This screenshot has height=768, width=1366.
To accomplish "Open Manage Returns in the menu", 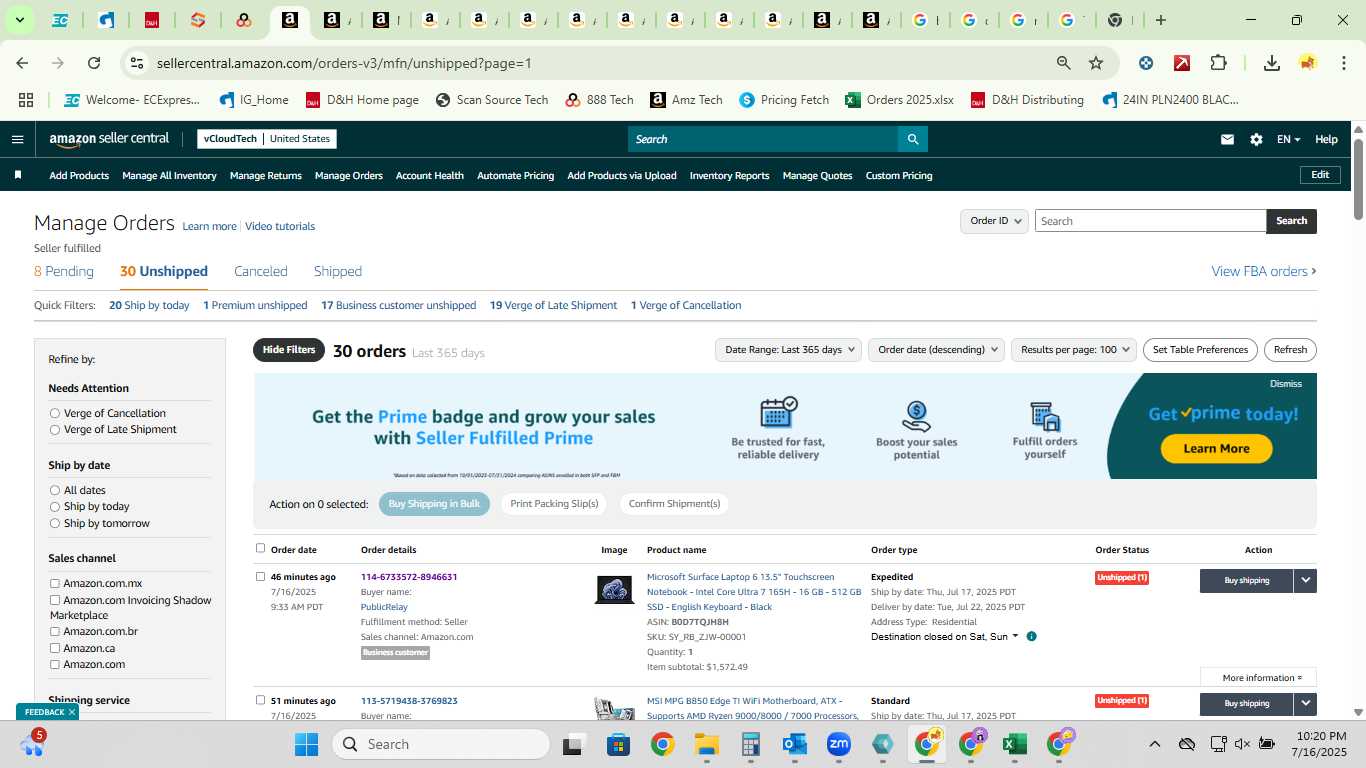I will coord(266,175).
